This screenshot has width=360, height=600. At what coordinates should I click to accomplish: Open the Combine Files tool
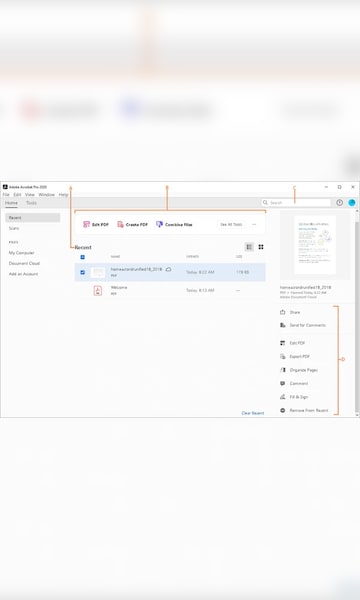[174, 225]
